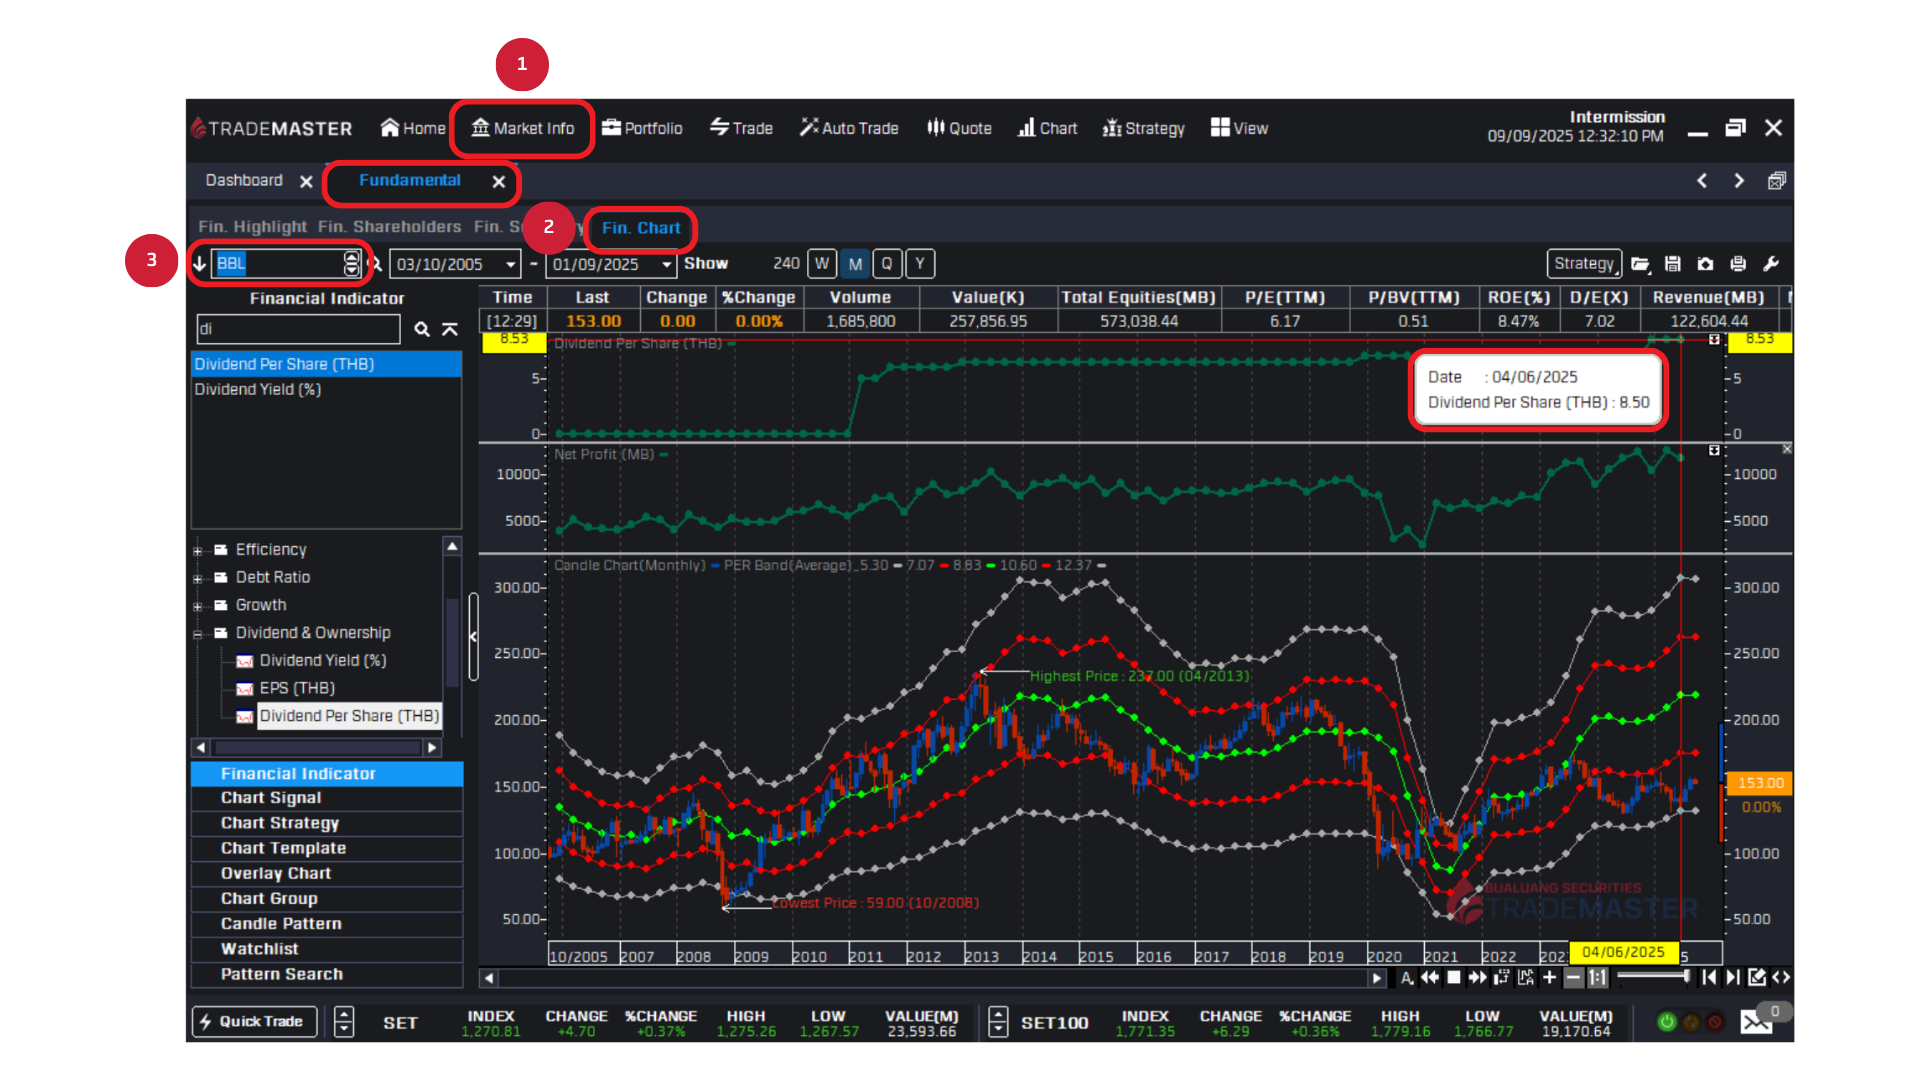This screenshot has width=1920, height=1080.
Task: Select Dividend Yield (%) in results list
Action: [258, 389]
